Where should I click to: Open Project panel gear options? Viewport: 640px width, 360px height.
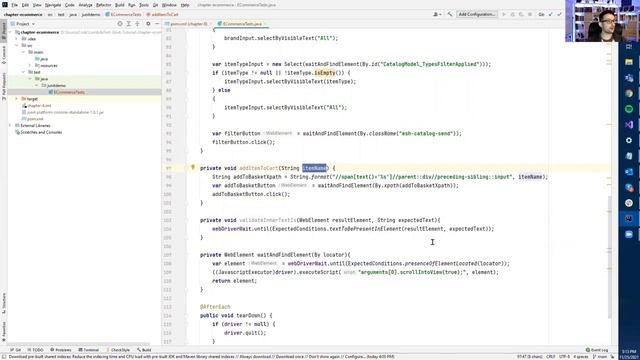(x=148, y=24)
